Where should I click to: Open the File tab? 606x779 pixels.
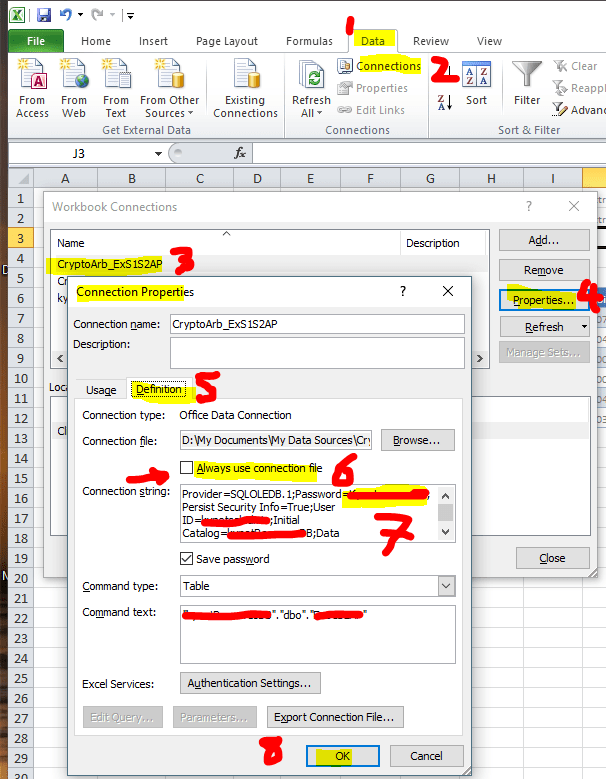[36, 41]
